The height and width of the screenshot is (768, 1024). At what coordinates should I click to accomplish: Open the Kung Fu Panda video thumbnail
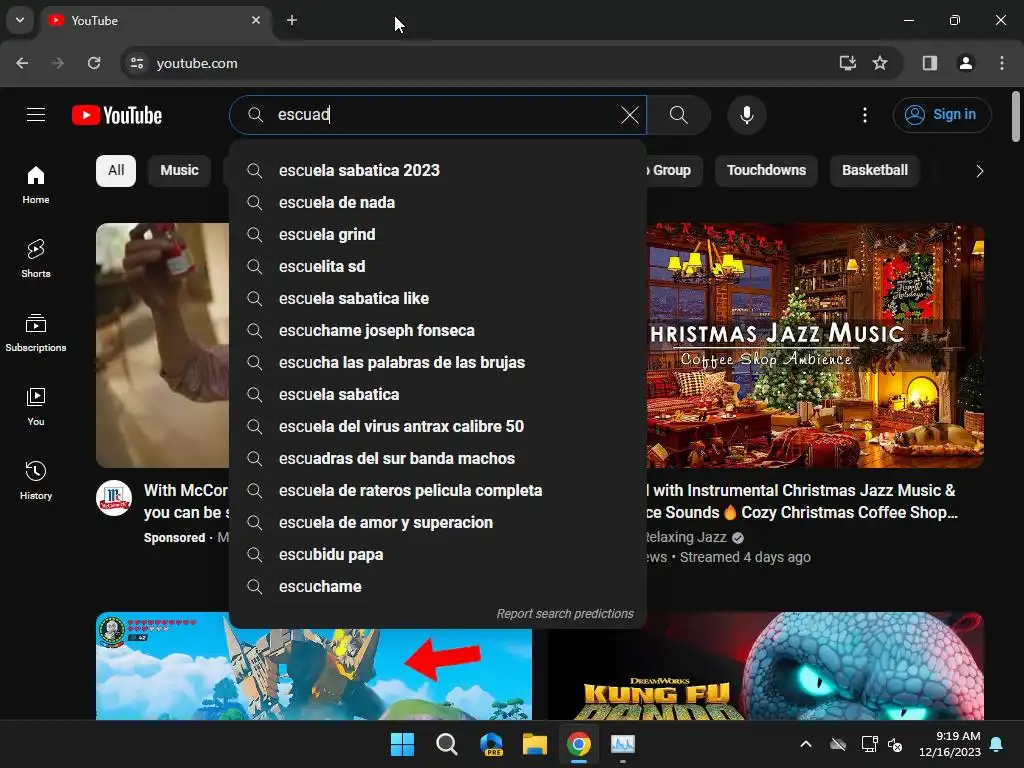tap(765, 666)
